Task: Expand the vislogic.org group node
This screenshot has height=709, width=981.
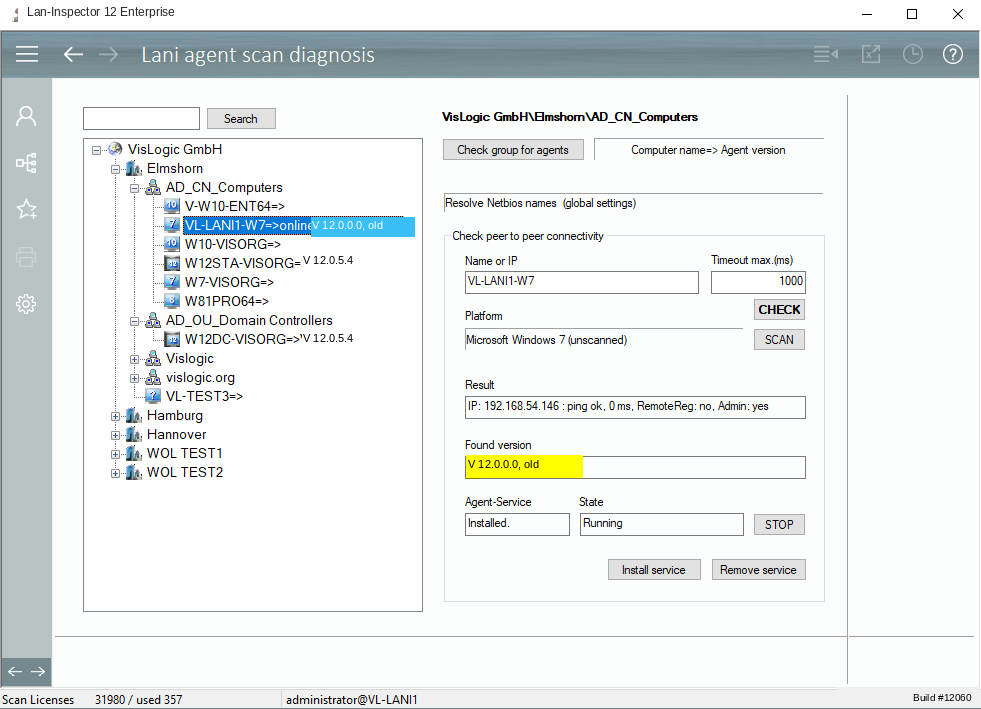Action: (x=135, y=379)
